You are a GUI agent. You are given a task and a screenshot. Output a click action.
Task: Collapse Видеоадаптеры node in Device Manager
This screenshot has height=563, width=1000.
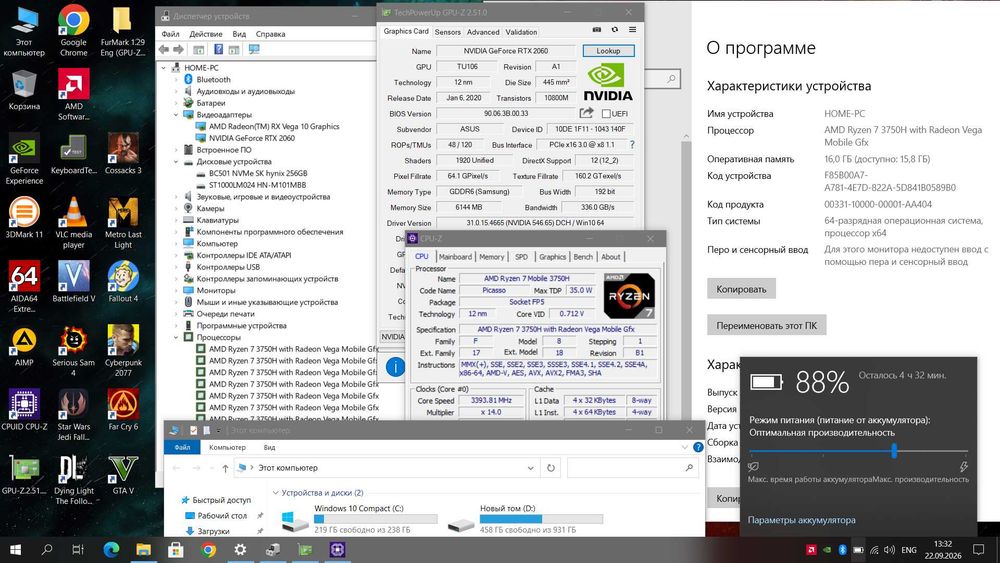[176, 115]
